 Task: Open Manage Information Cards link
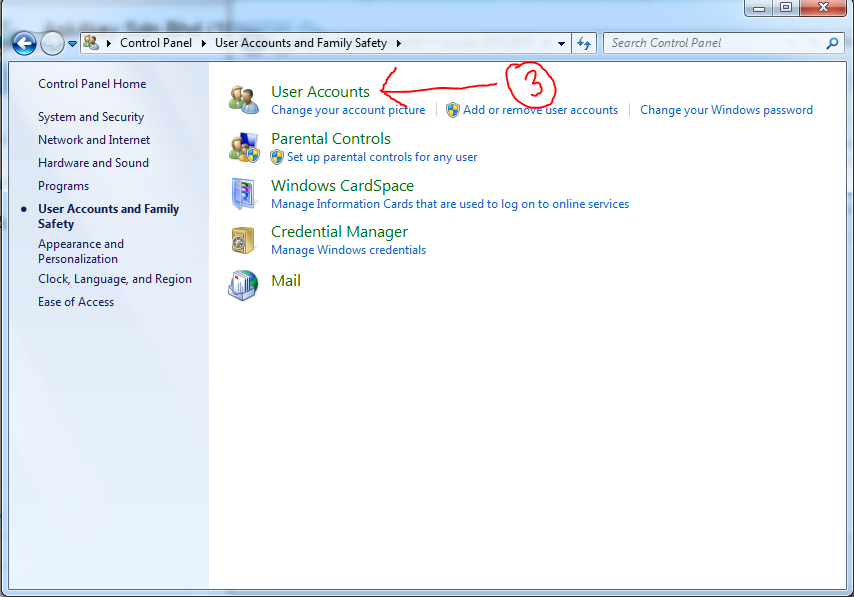click(x=450, y=204)
